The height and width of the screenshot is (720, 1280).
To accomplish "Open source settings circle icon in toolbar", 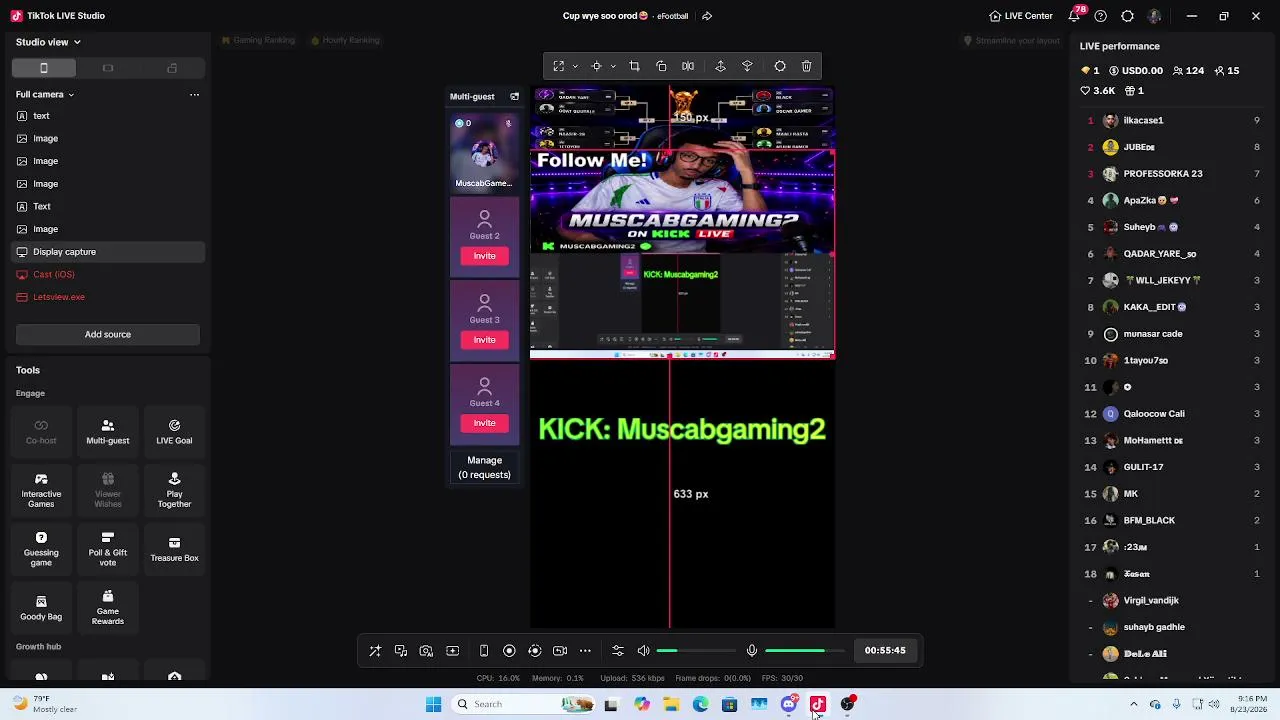I will (780, 66).
